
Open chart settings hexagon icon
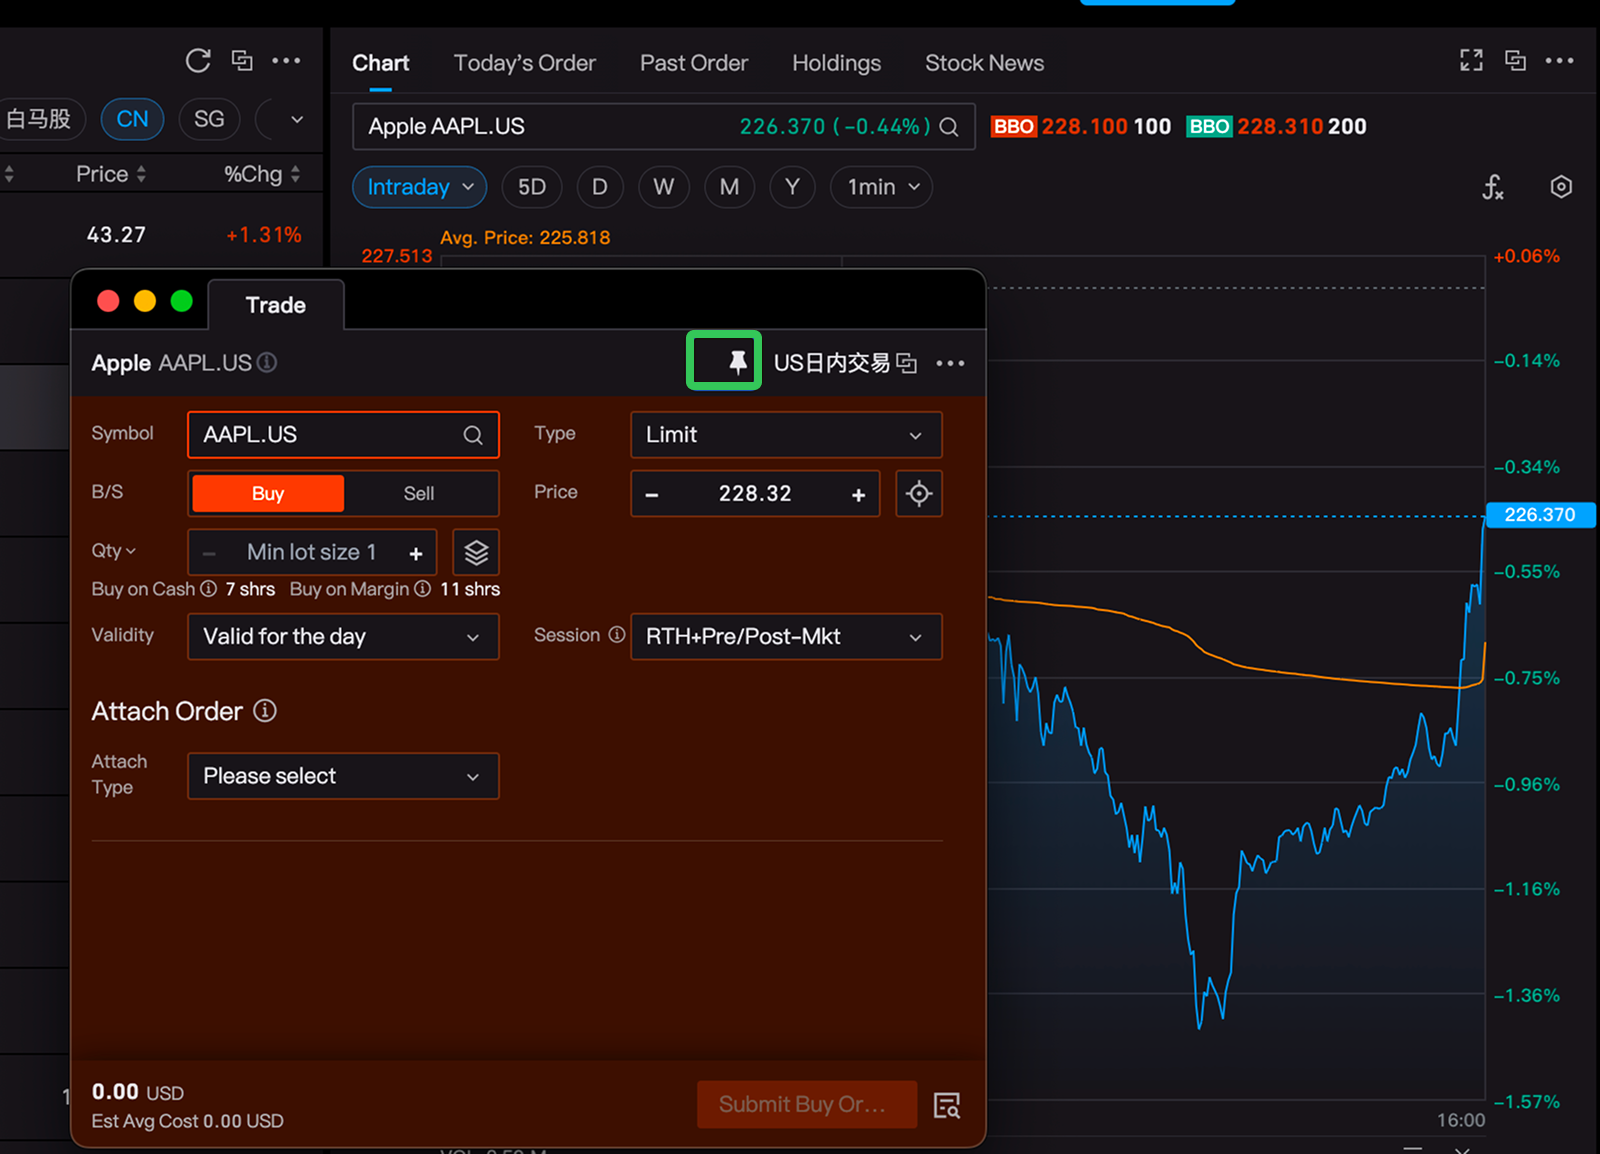pos(1560,187)
